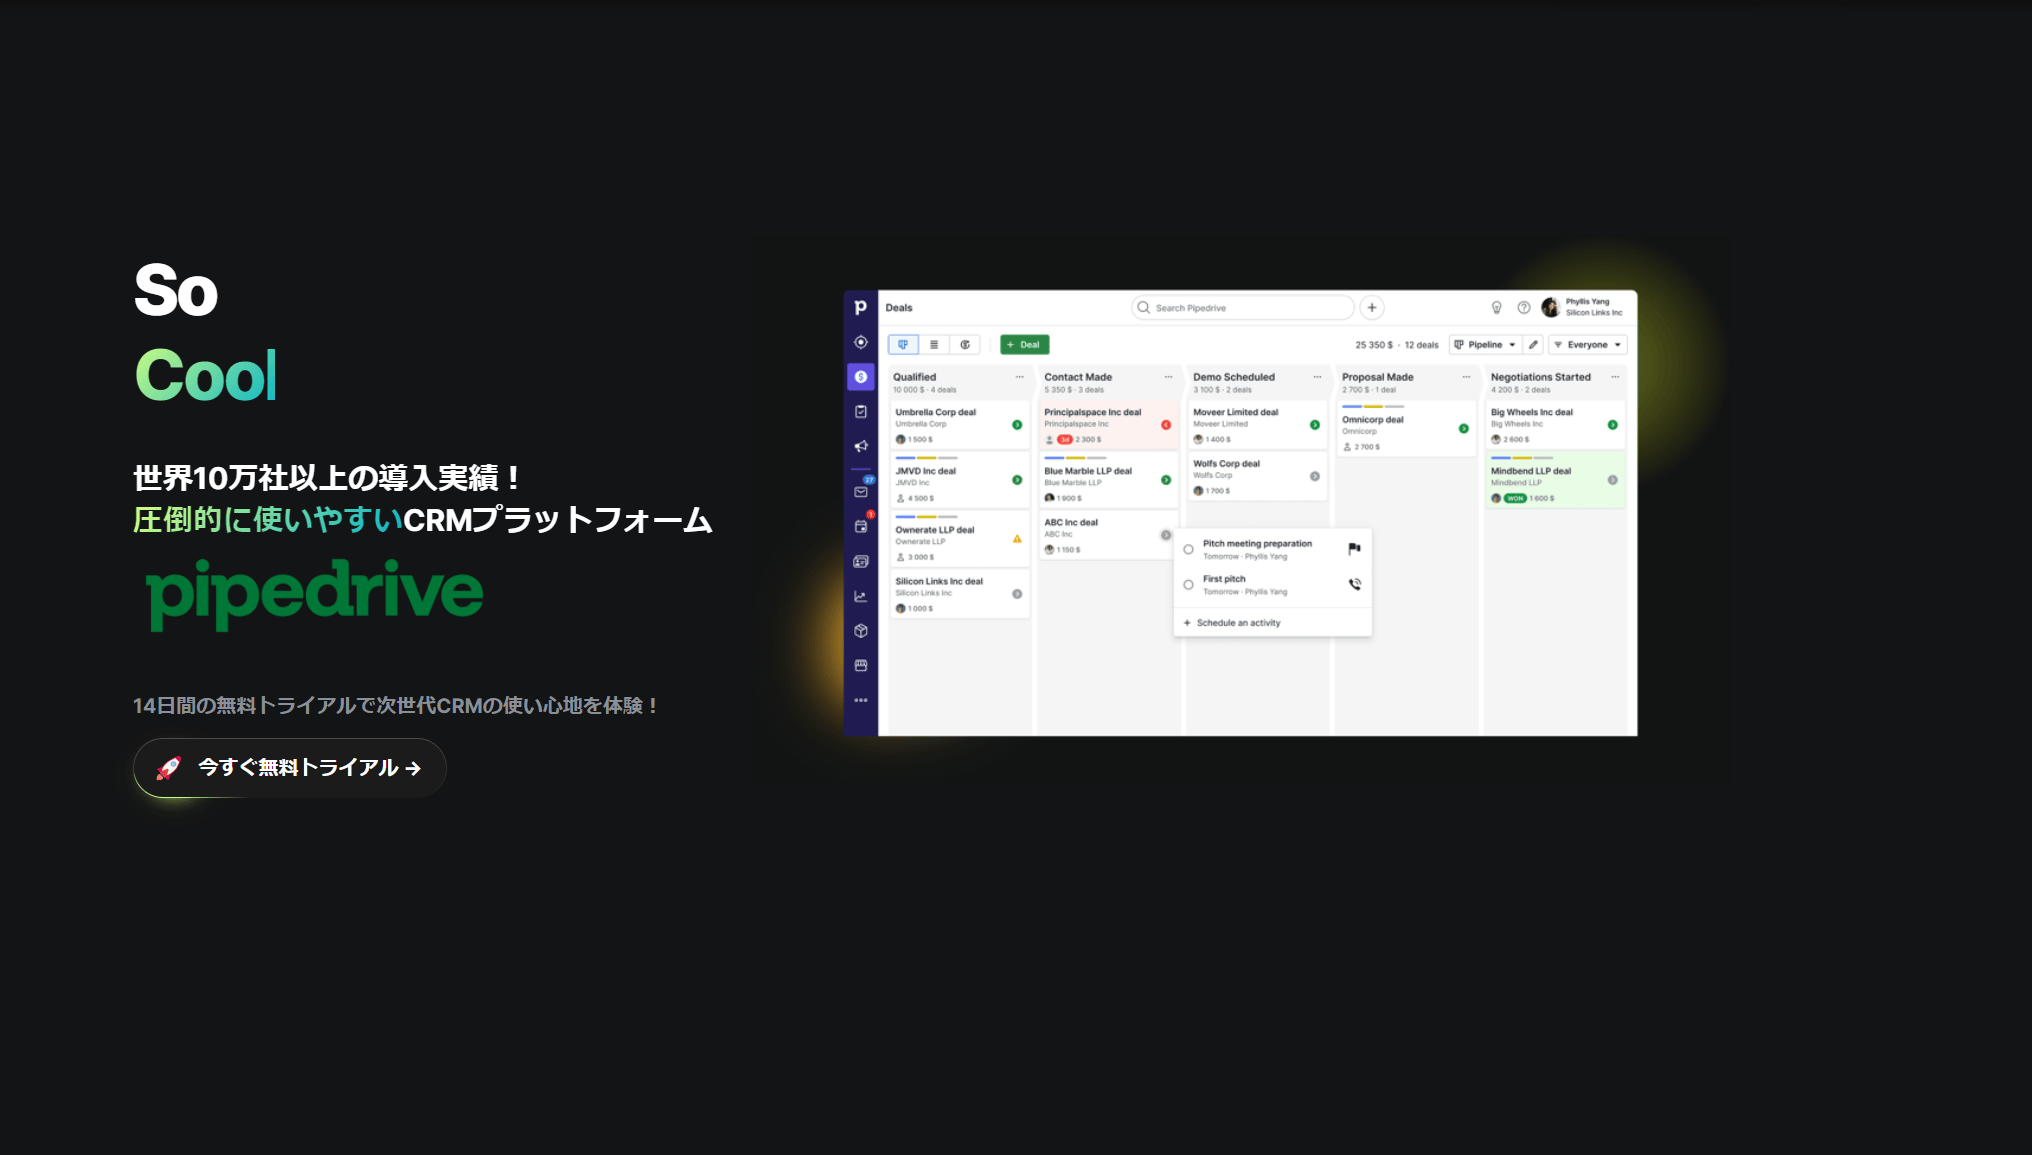This screenshot has width=2032, height=1155.
Task: Open Negotiations Started column options menu
Action: pyautogui.click(x=1615, y=377)
